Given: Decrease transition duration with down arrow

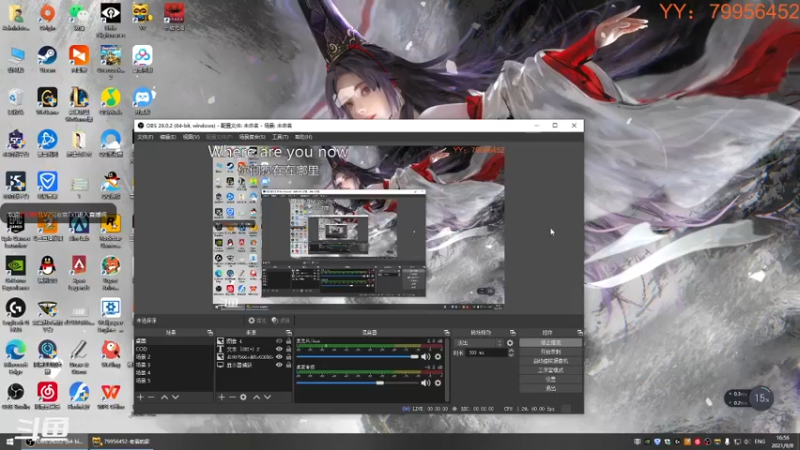Looking at the screenshot, I should point(511,355).
